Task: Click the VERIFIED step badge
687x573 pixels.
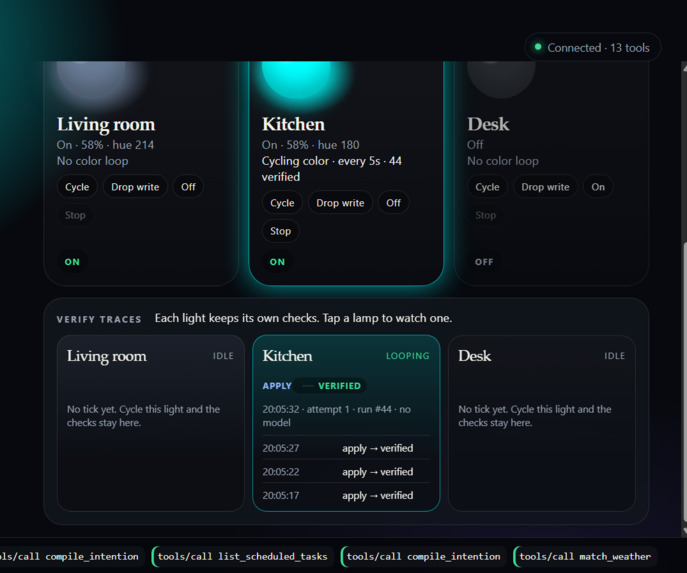Action: pos(340,386)
